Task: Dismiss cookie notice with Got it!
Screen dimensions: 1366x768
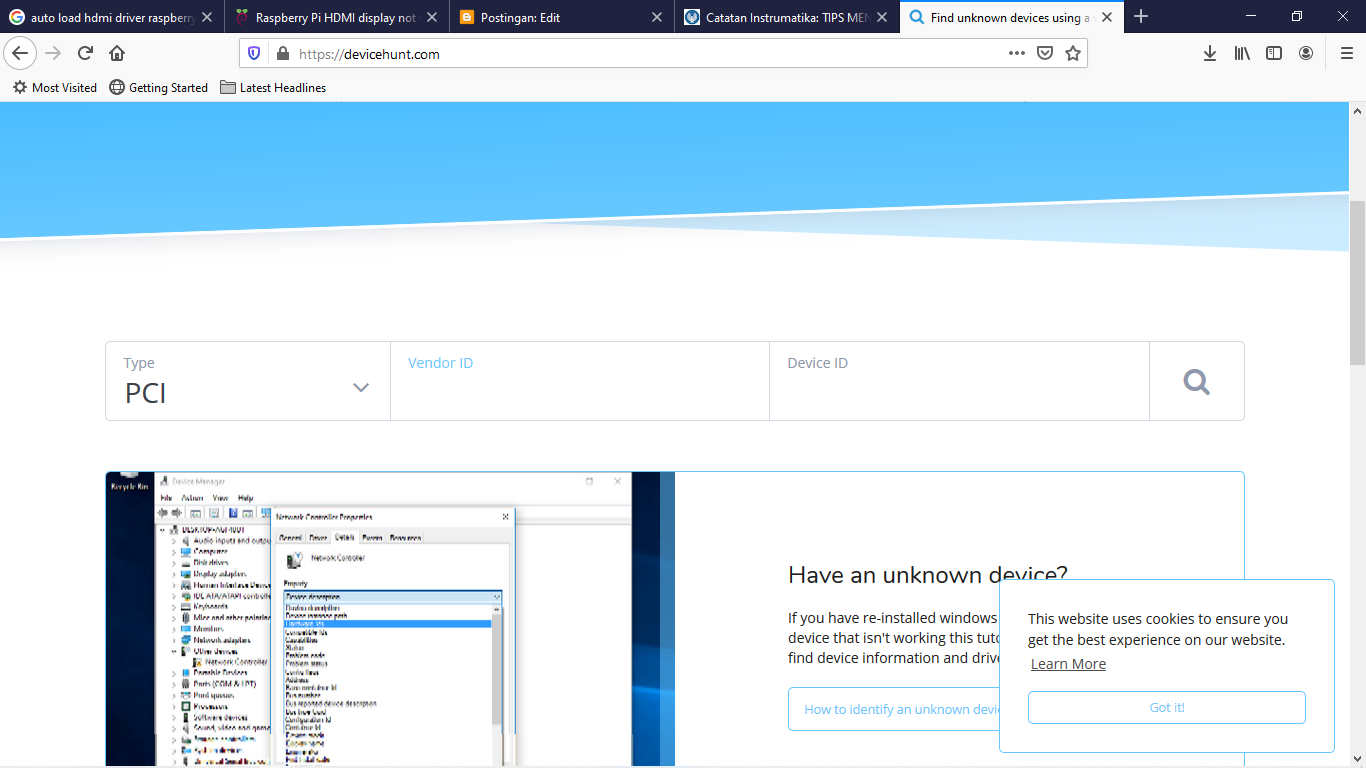Action: [x=1167, y=707]
